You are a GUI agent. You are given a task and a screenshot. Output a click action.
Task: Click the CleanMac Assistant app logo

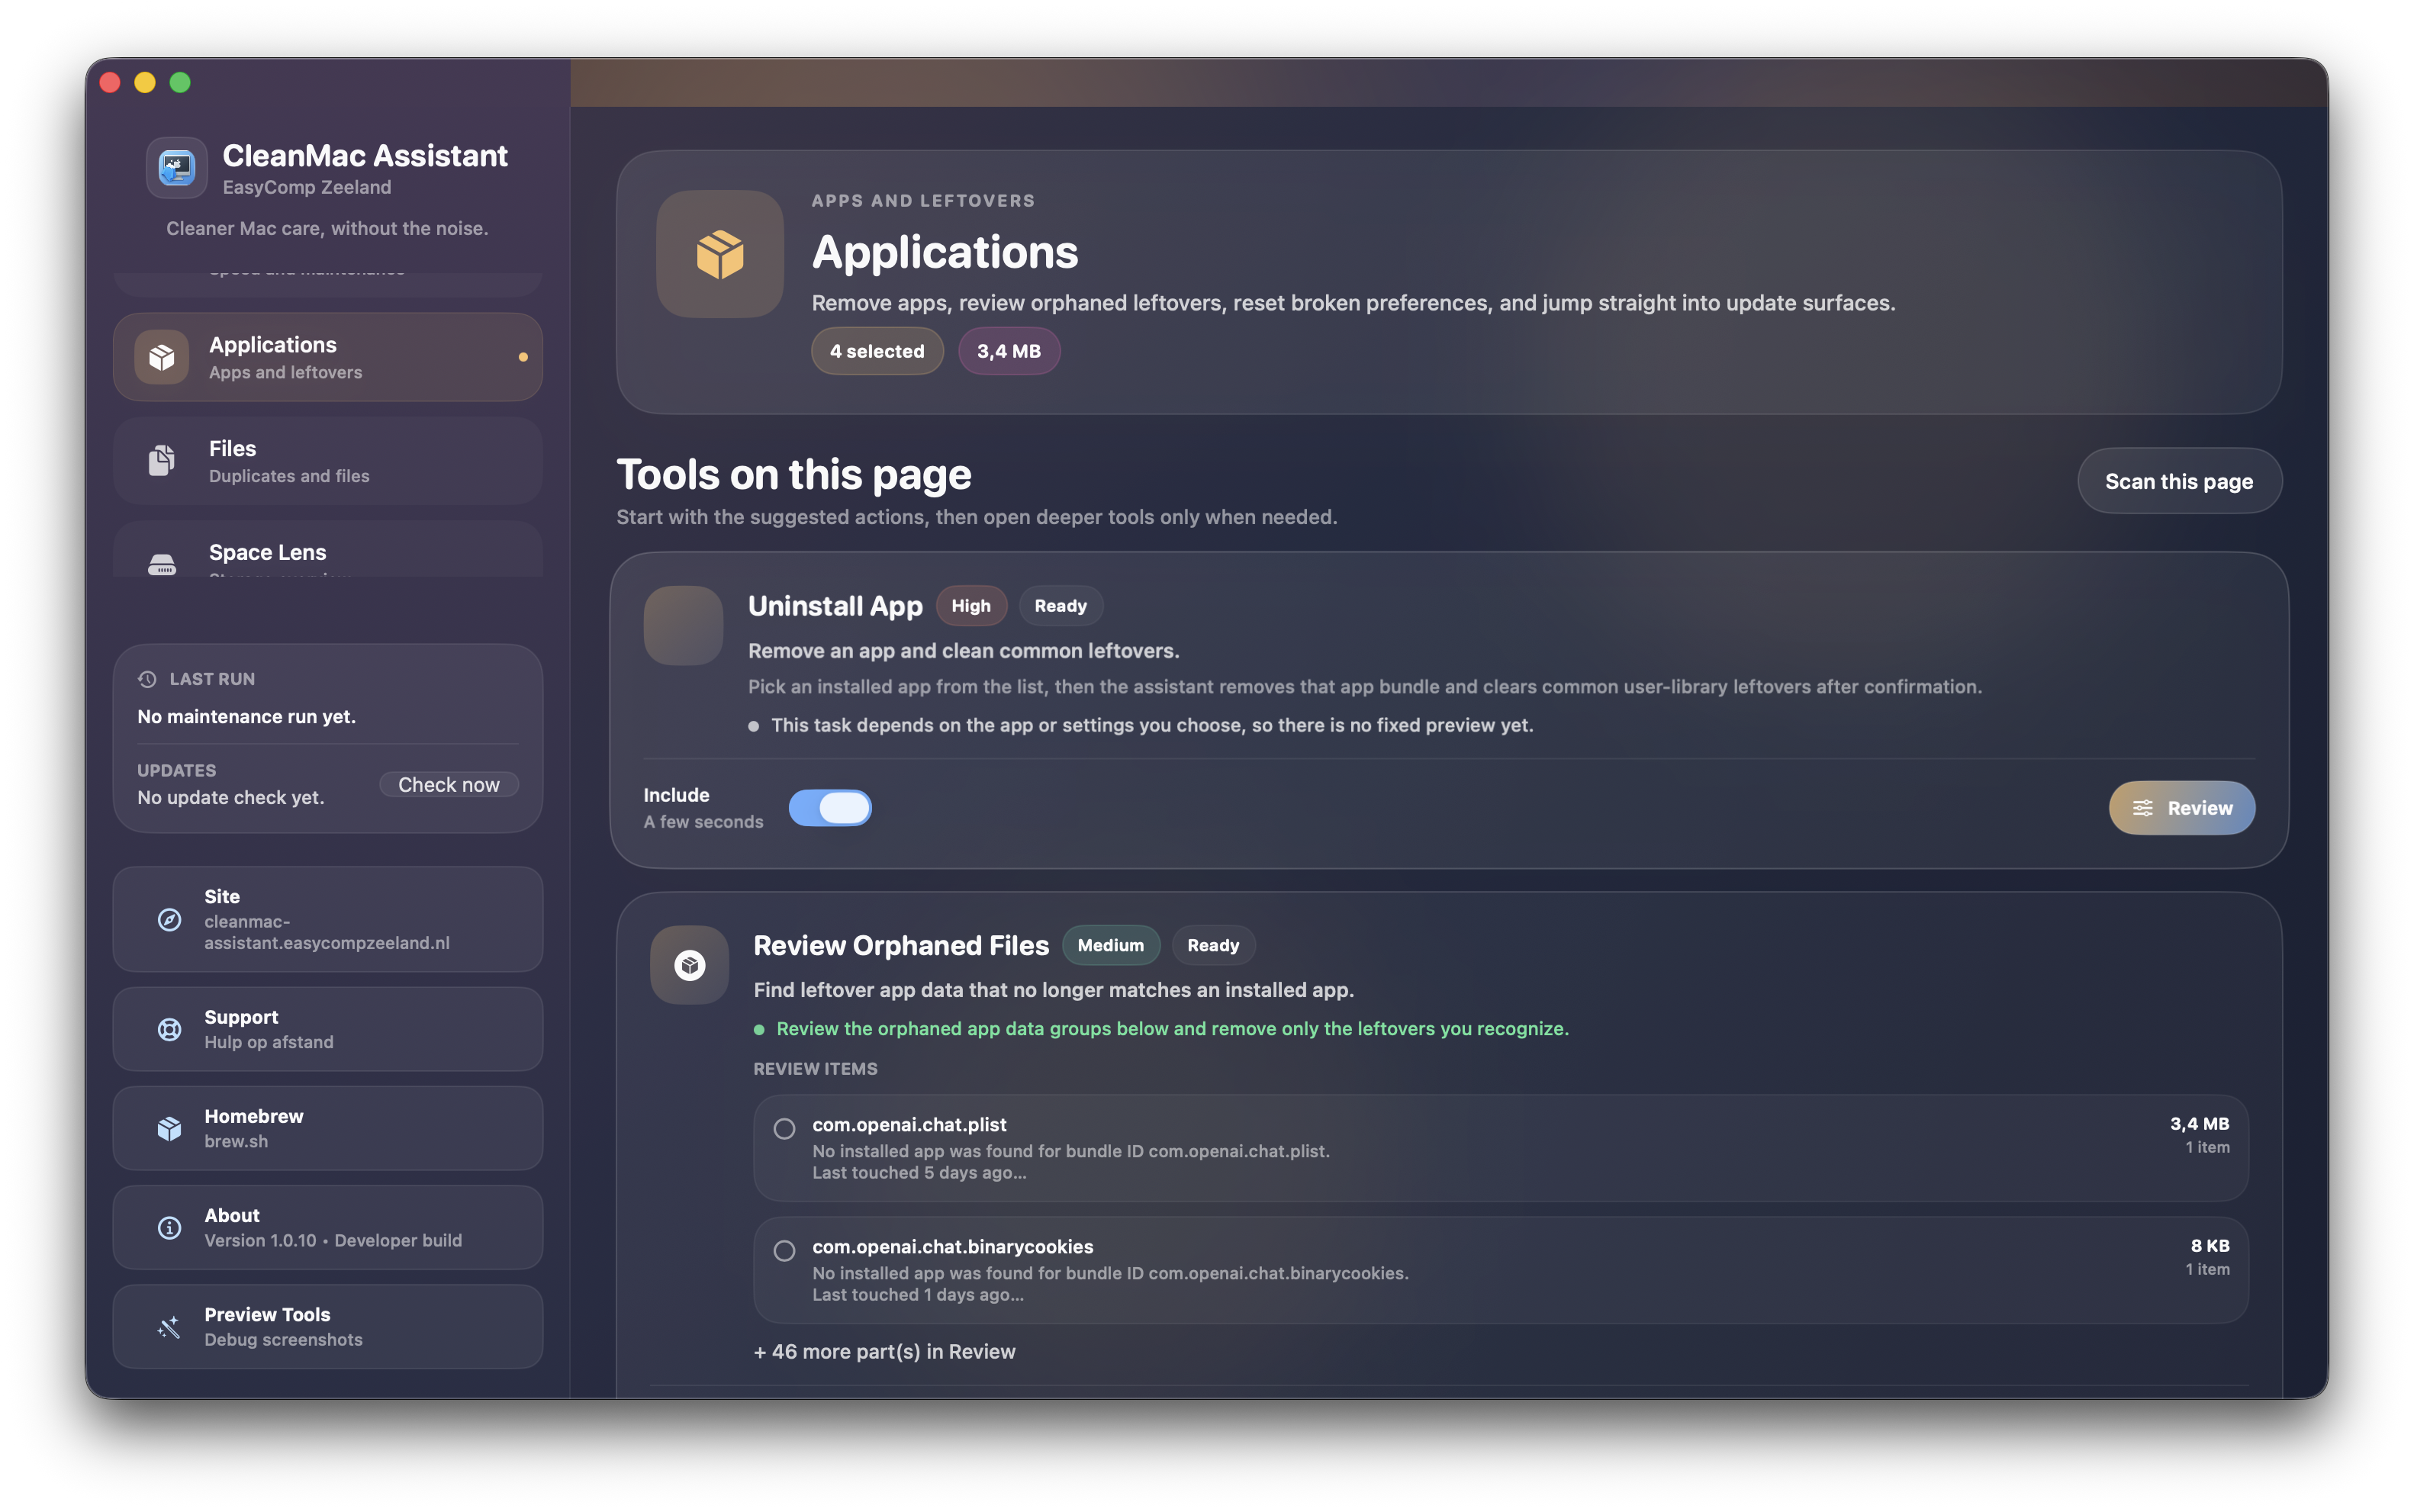pyautogui.click(x=176, y=167)
